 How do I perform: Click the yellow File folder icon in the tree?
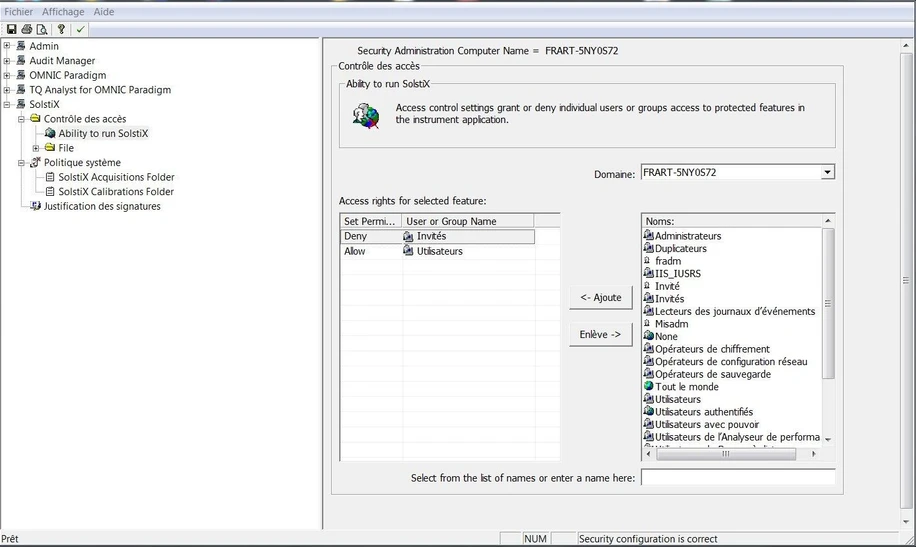(x=50, y=148)
